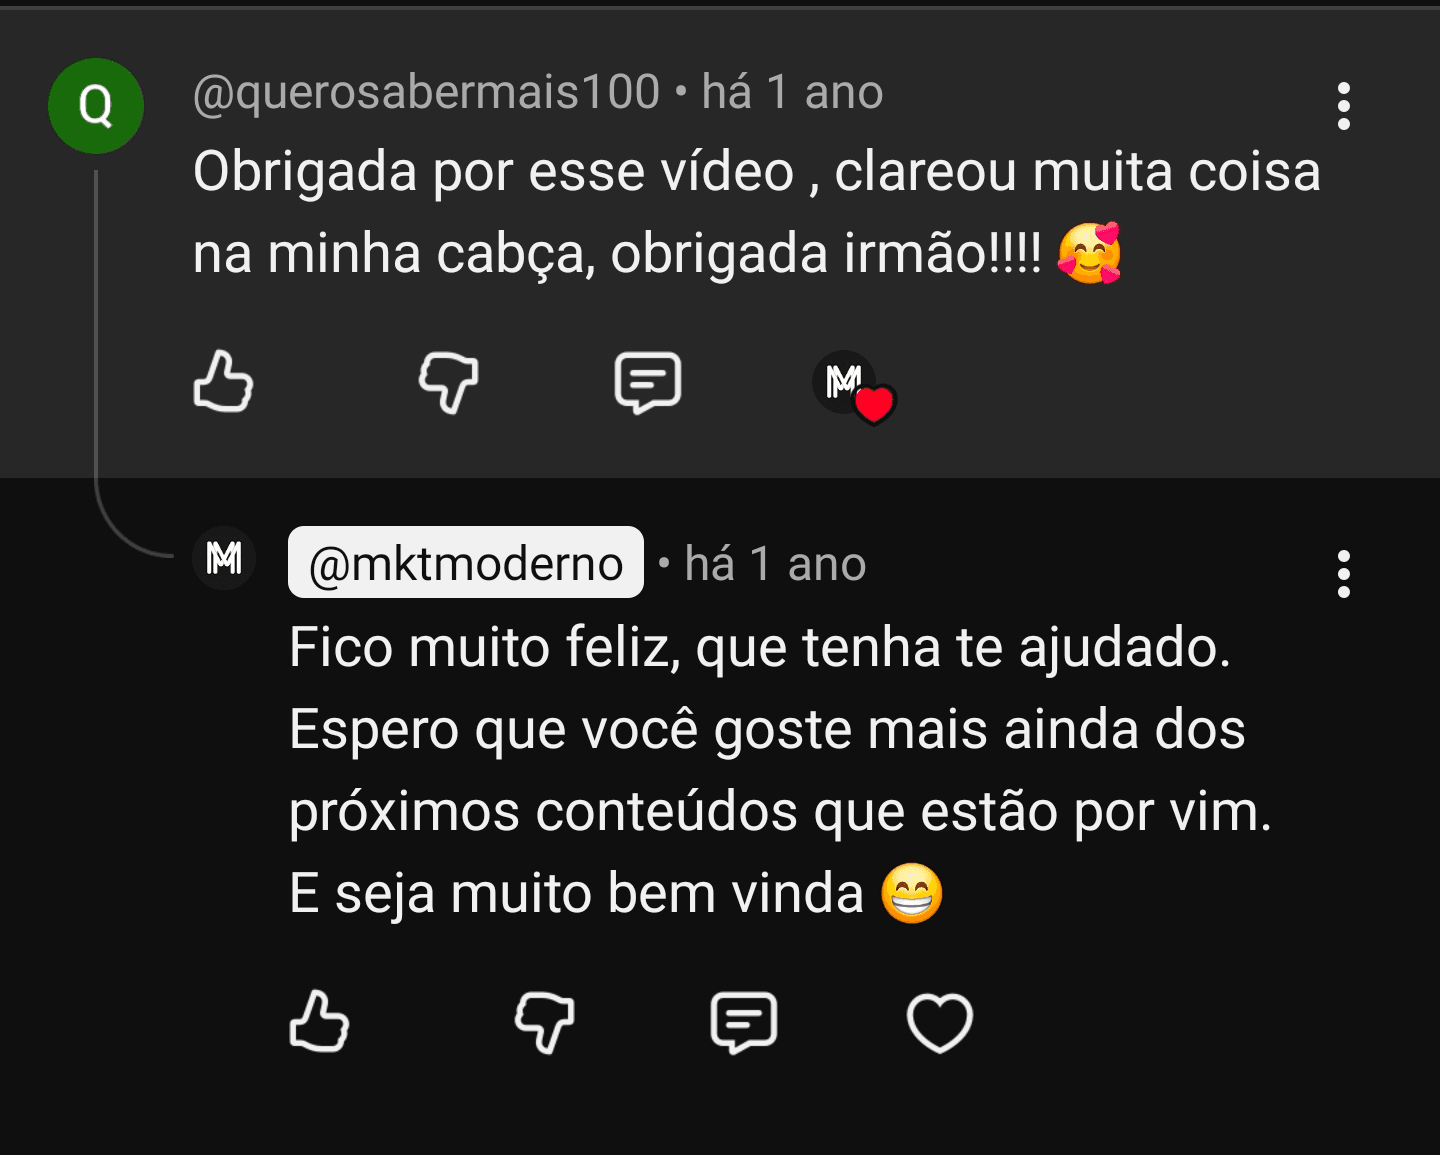Click the top comment's "há 1 ano" timestamp
The height and width of the screenshot is (1155, 1440).
[x=792, y=92]
